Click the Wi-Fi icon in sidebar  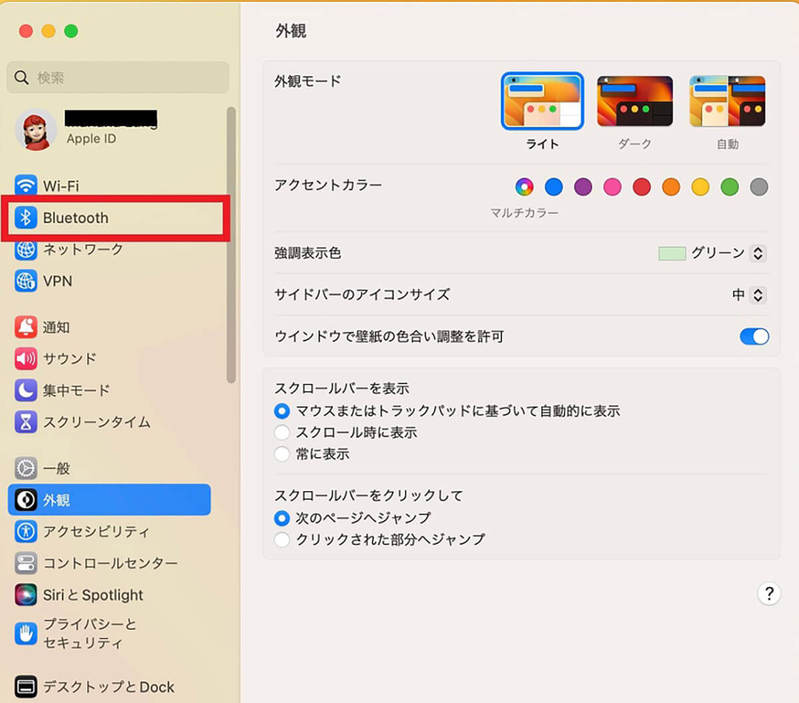click(x=25, y=185)
